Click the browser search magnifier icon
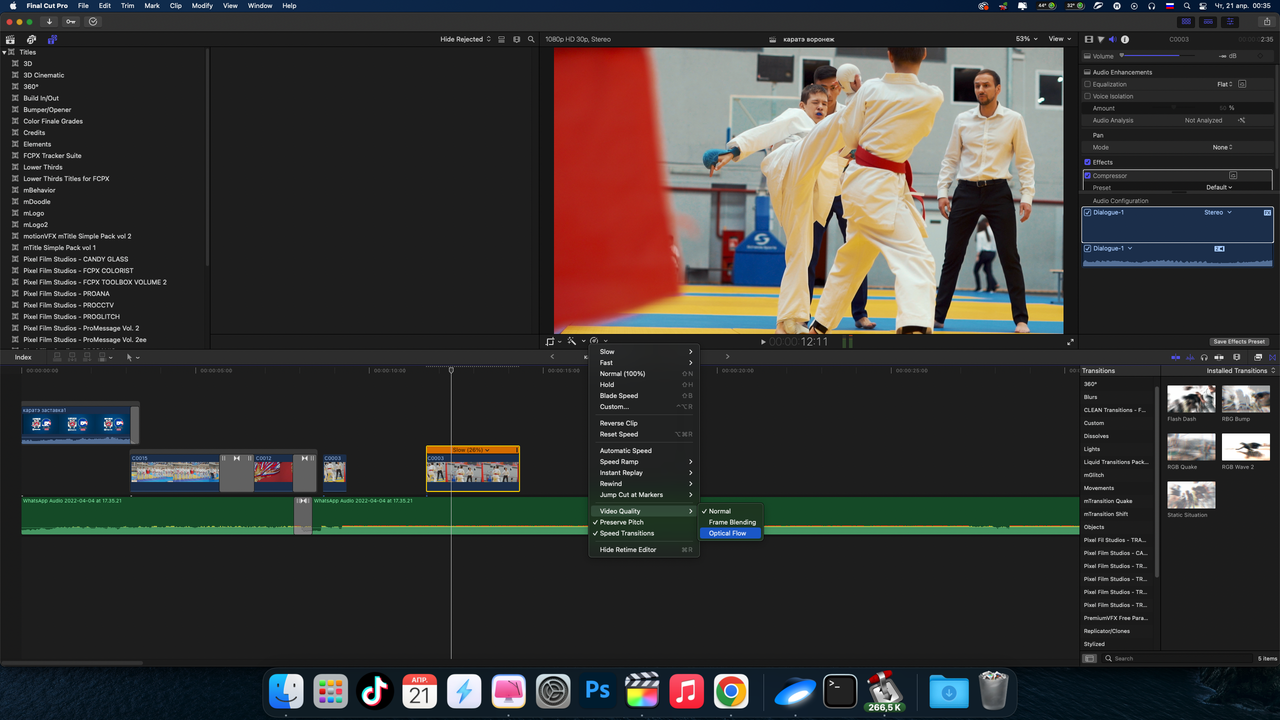The image size is (1280, 720). pos(530,39)
